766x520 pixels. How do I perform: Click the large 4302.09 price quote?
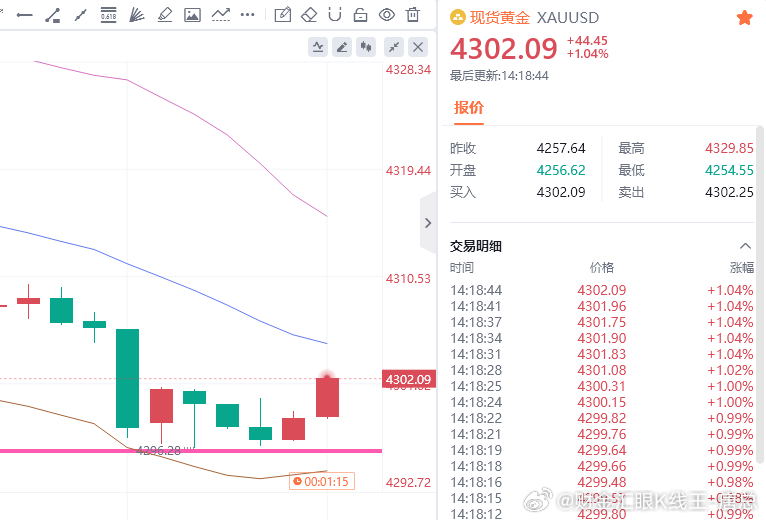[x=504, y=48]
